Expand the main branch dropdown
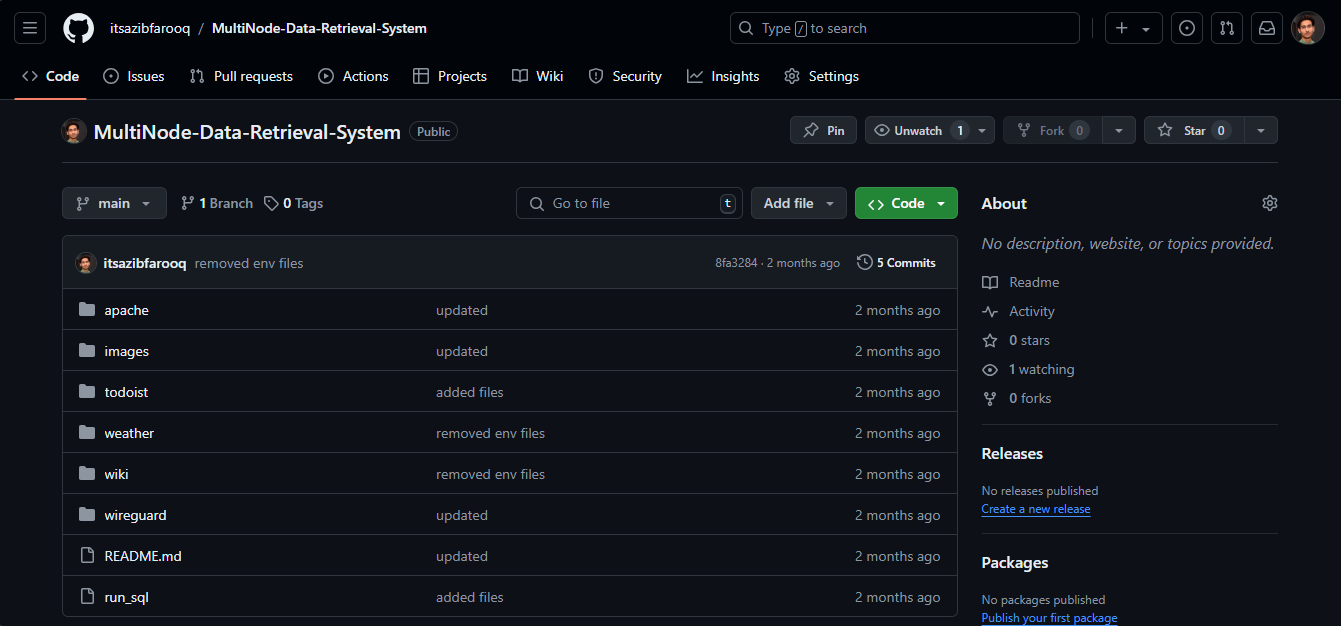This screenshot has height=626, width=1341. (x=114, y=203)
